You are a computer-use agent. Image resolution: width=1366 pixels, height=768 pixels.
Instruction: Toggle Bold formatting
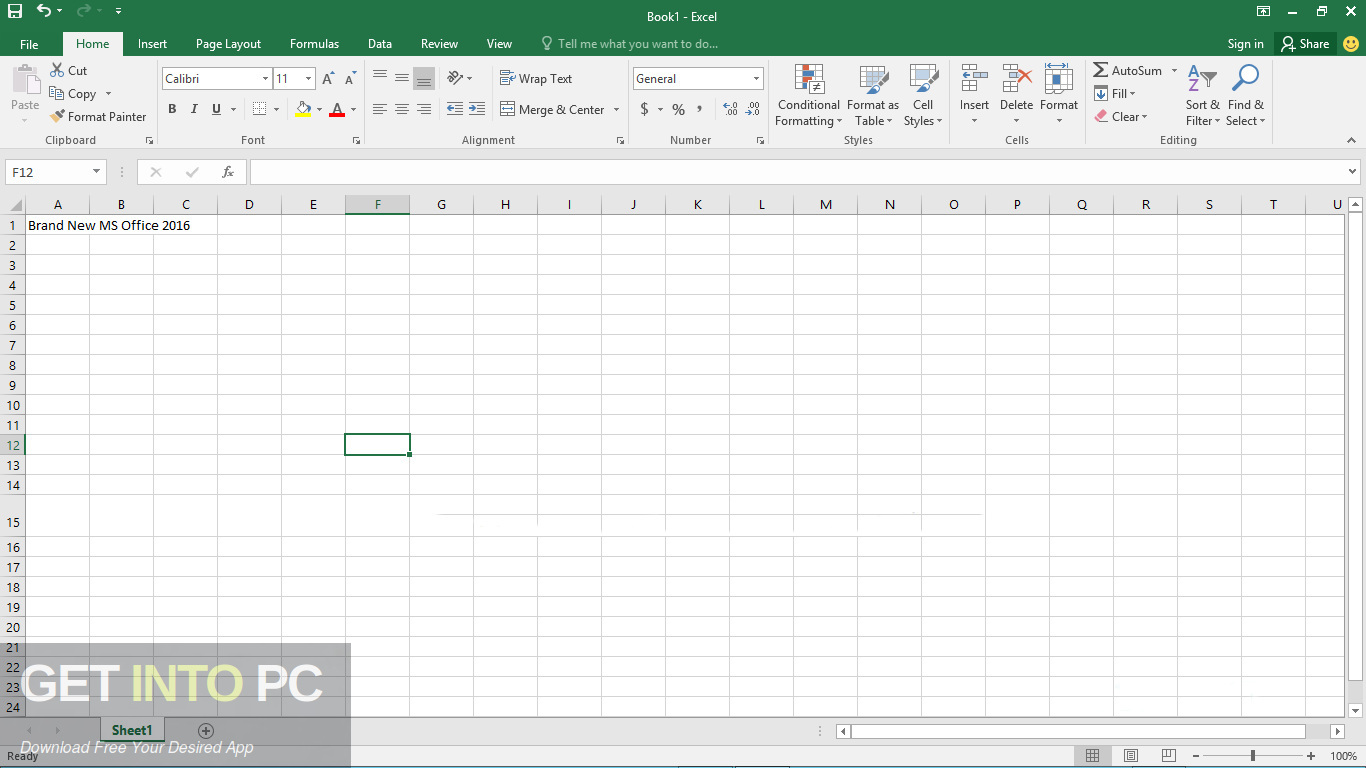(x=172, y=109)
